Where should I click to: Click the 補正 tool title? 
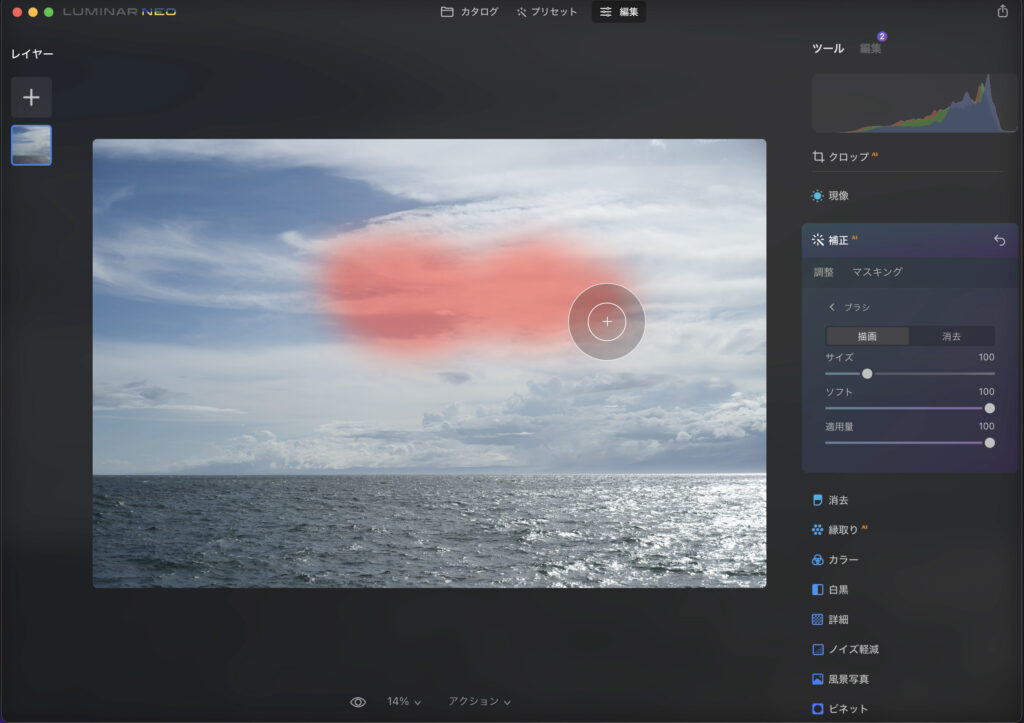pyautogui.click(x=839, y=240)
